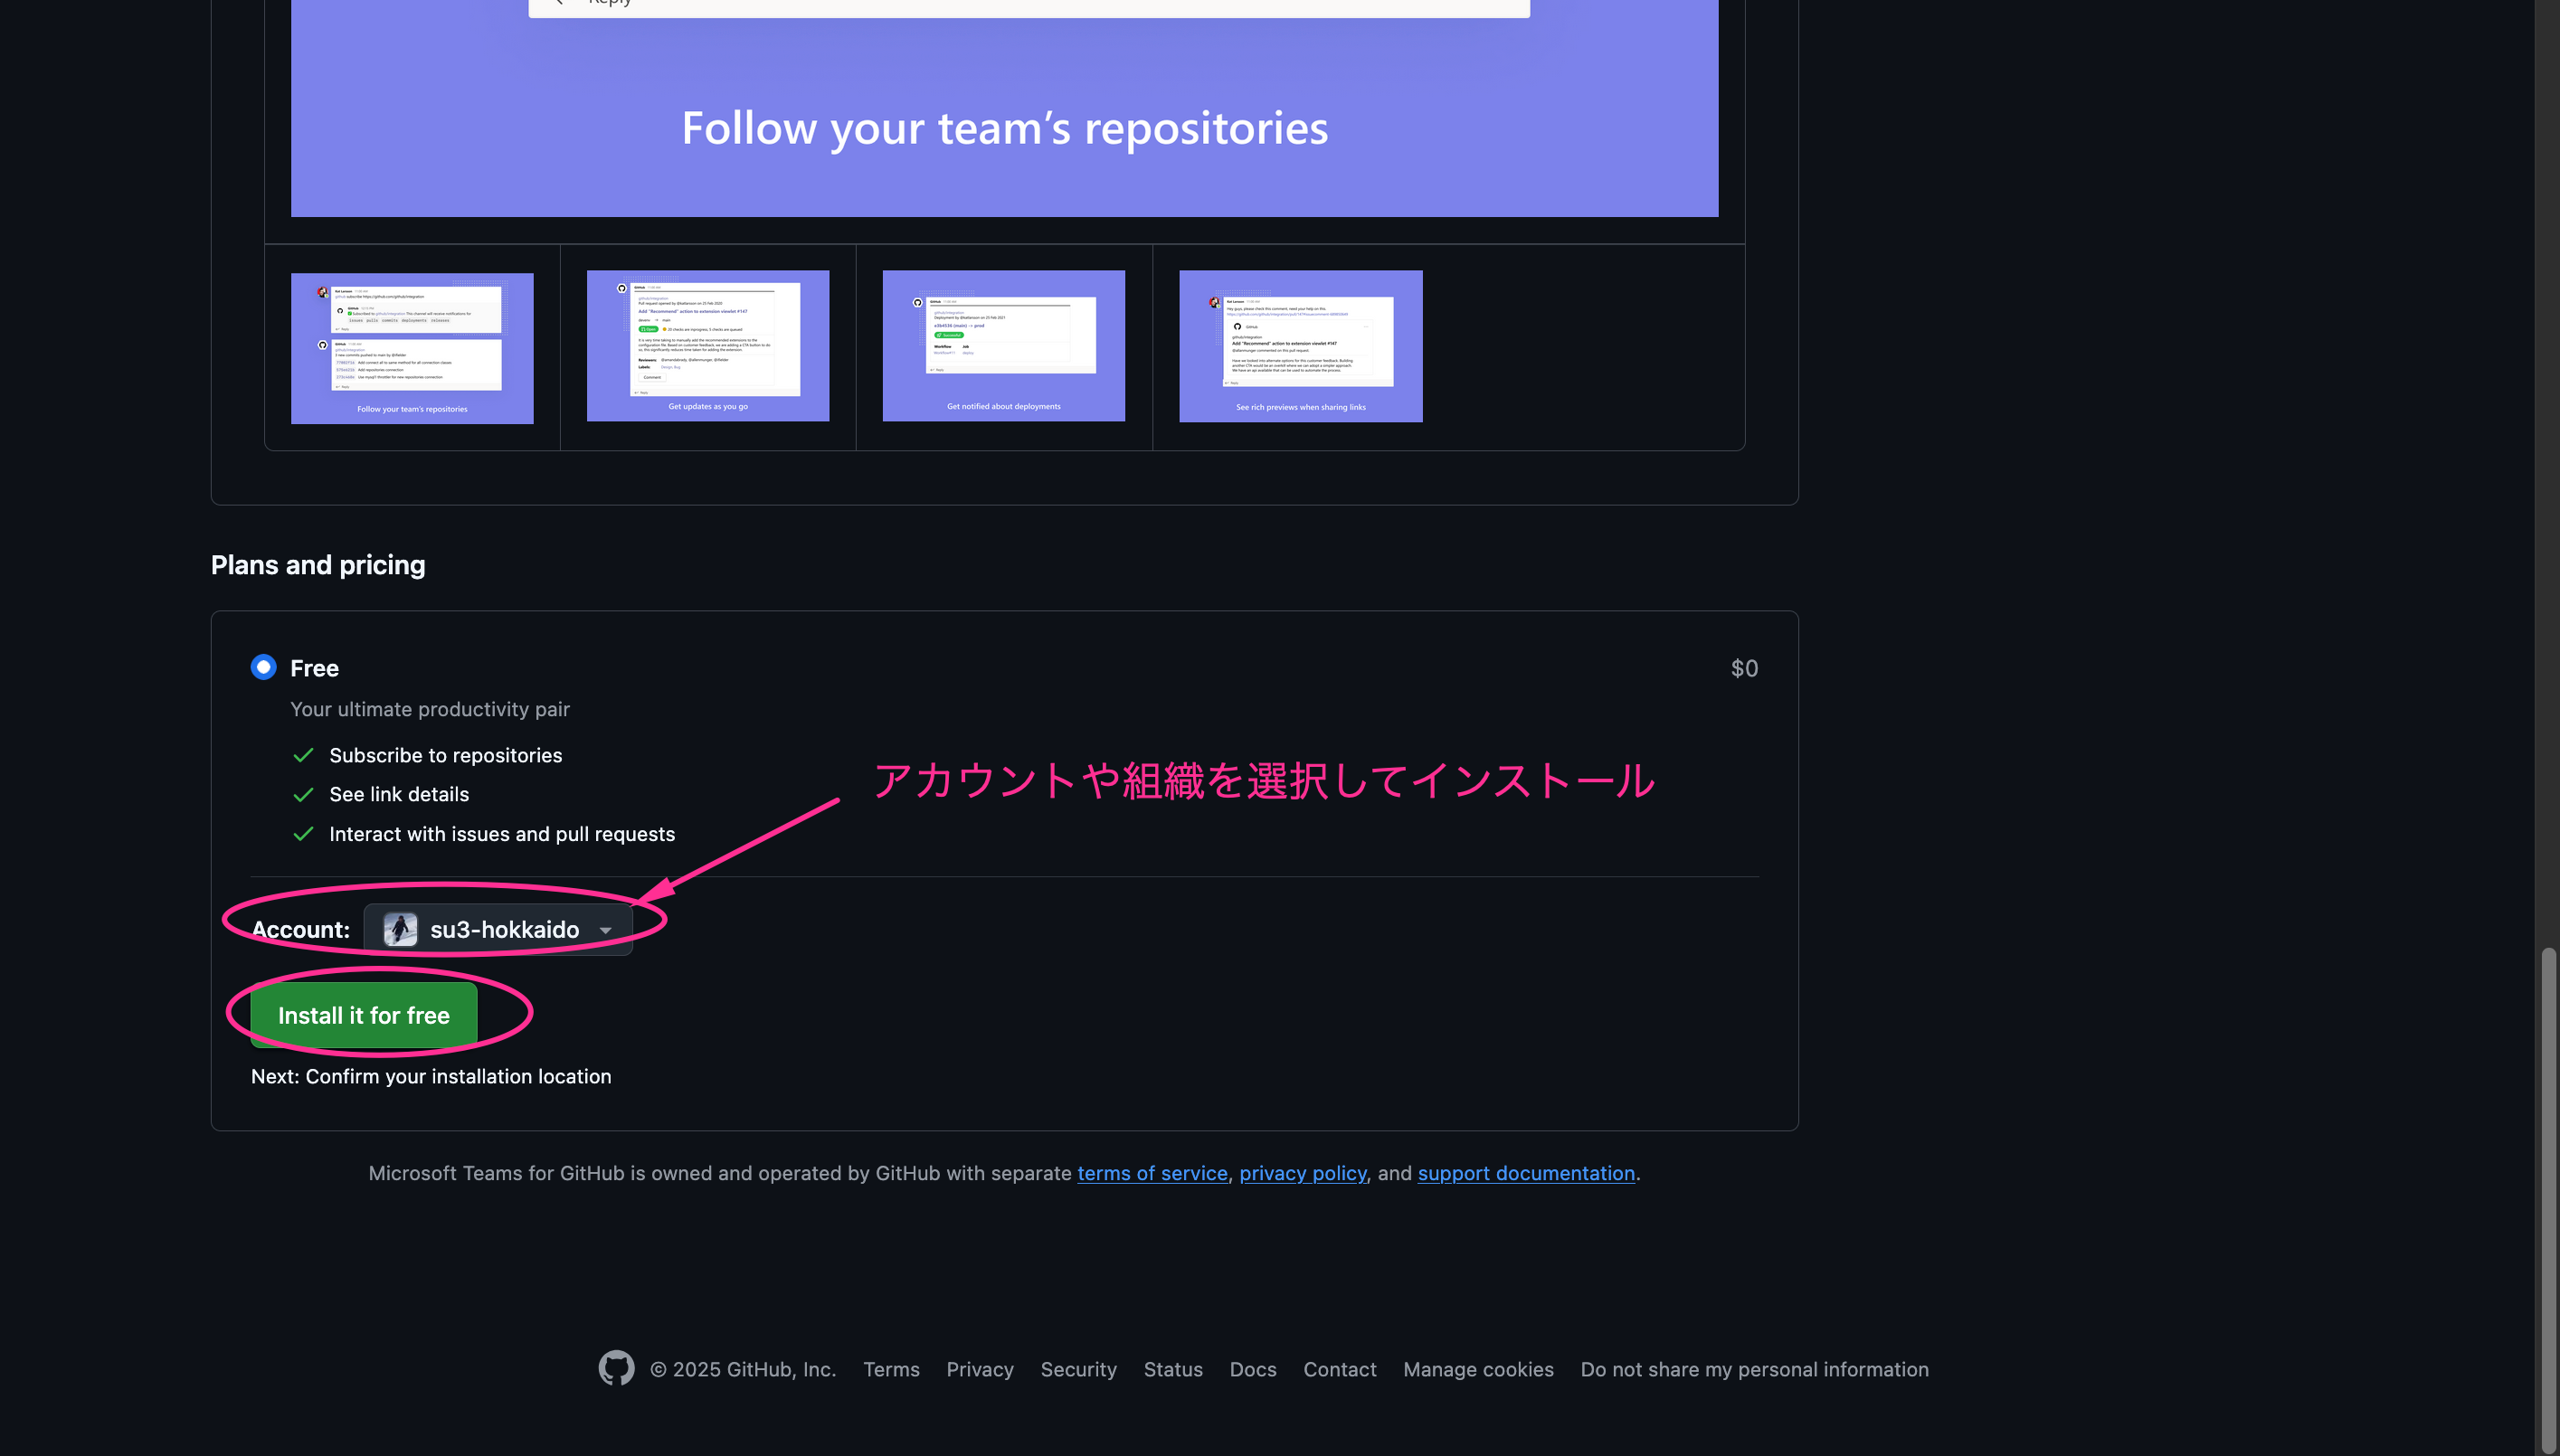Check GitHub Status from the footer
This screenshot has height=1456, width=2560.
coord(1173,1369)
